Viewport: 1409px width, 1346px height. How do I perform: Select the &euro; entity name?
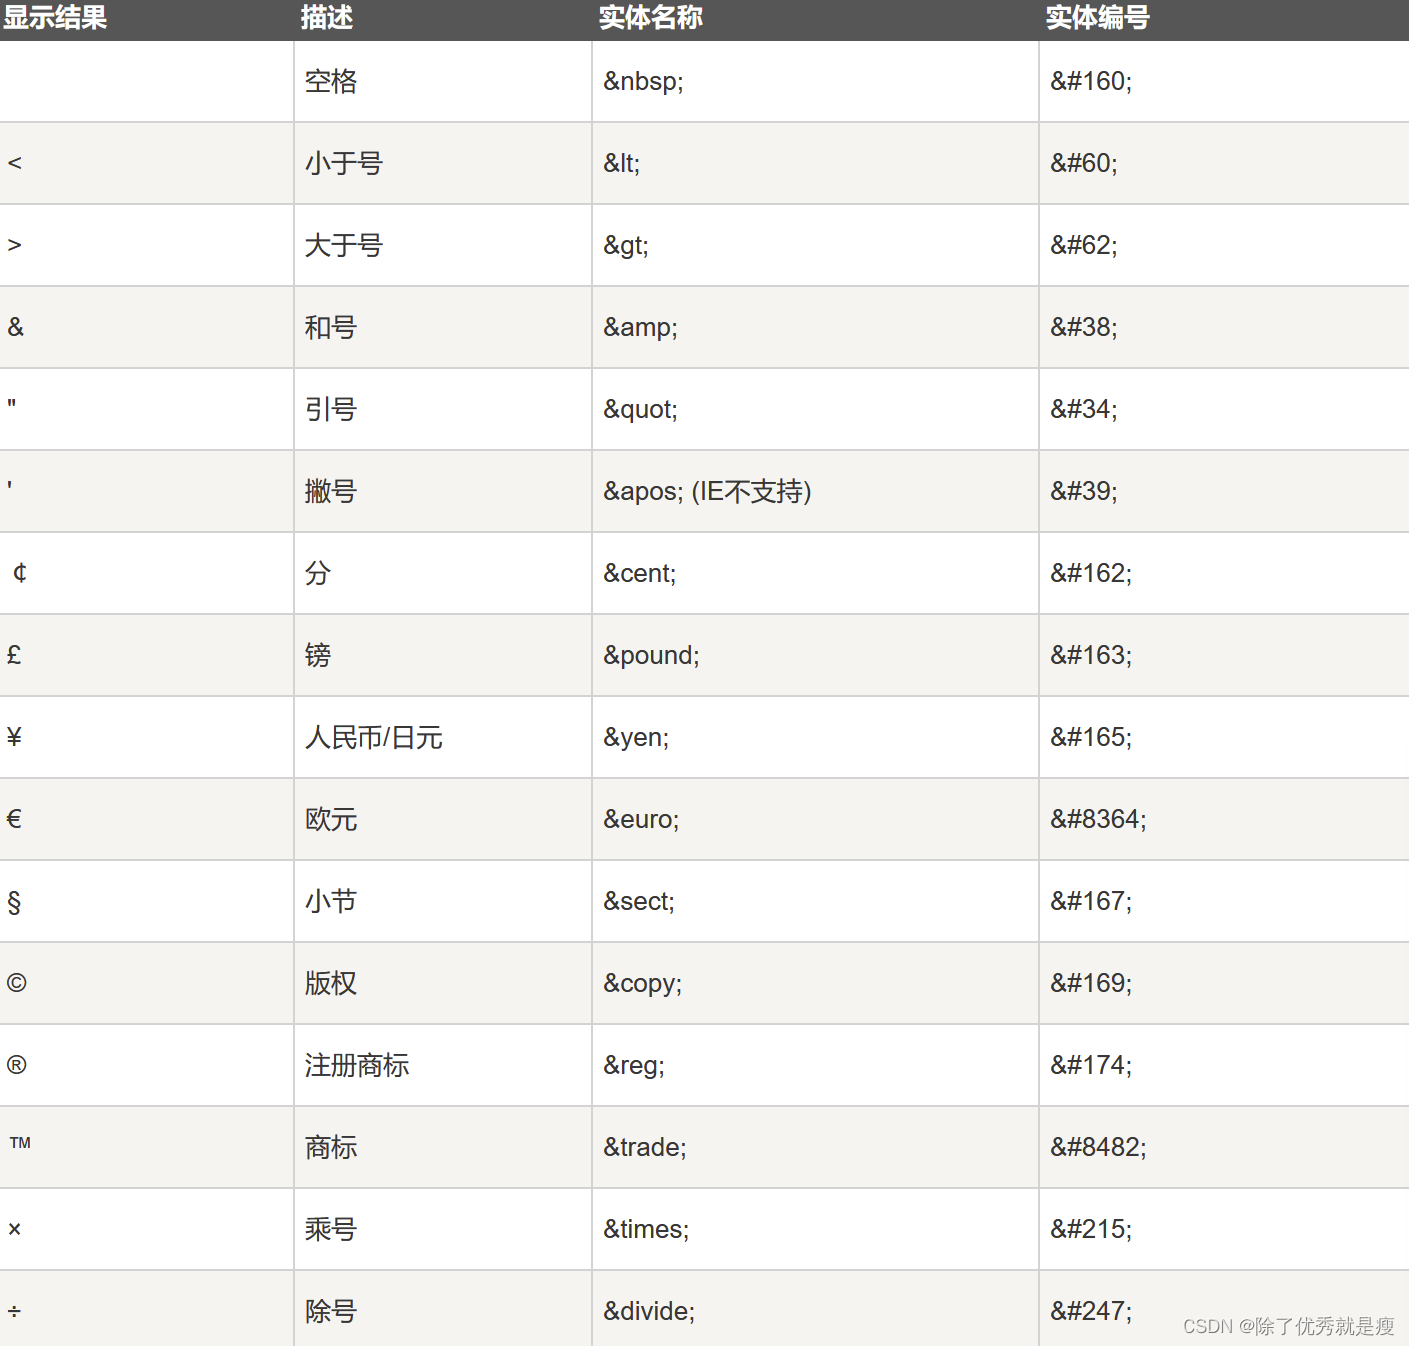(x=641, y=819)
